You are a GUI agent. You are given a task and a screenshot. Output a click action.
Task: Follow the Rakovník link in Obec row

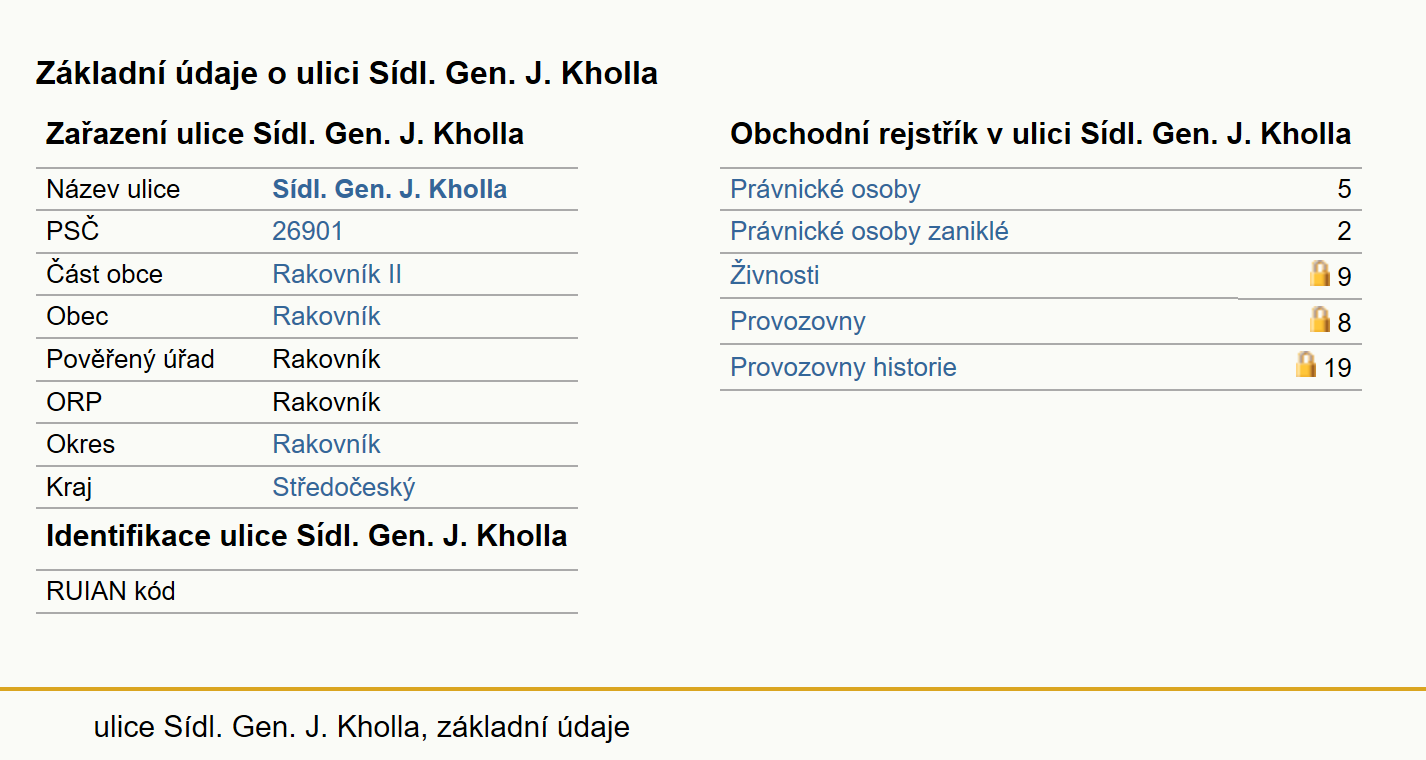pyautogui.click(x=326, y=316)
